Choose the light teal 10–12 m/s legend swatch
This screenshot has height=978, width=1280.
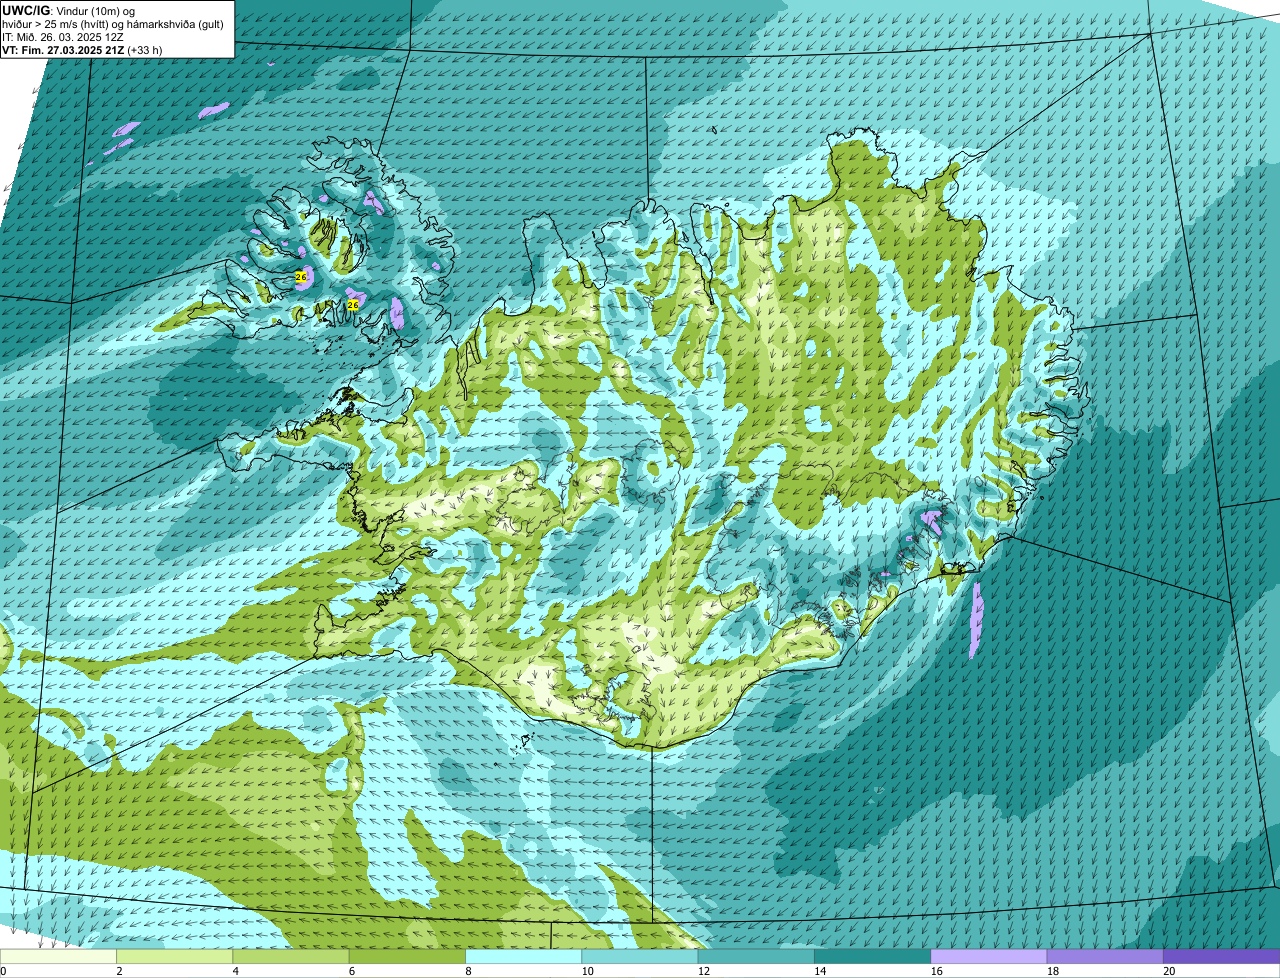tap(640, 957)
